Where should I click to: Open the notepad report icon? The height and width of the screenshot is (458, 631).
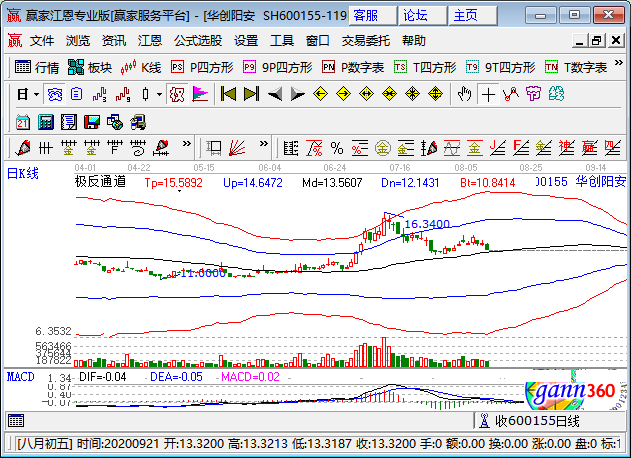pos(69,122)
